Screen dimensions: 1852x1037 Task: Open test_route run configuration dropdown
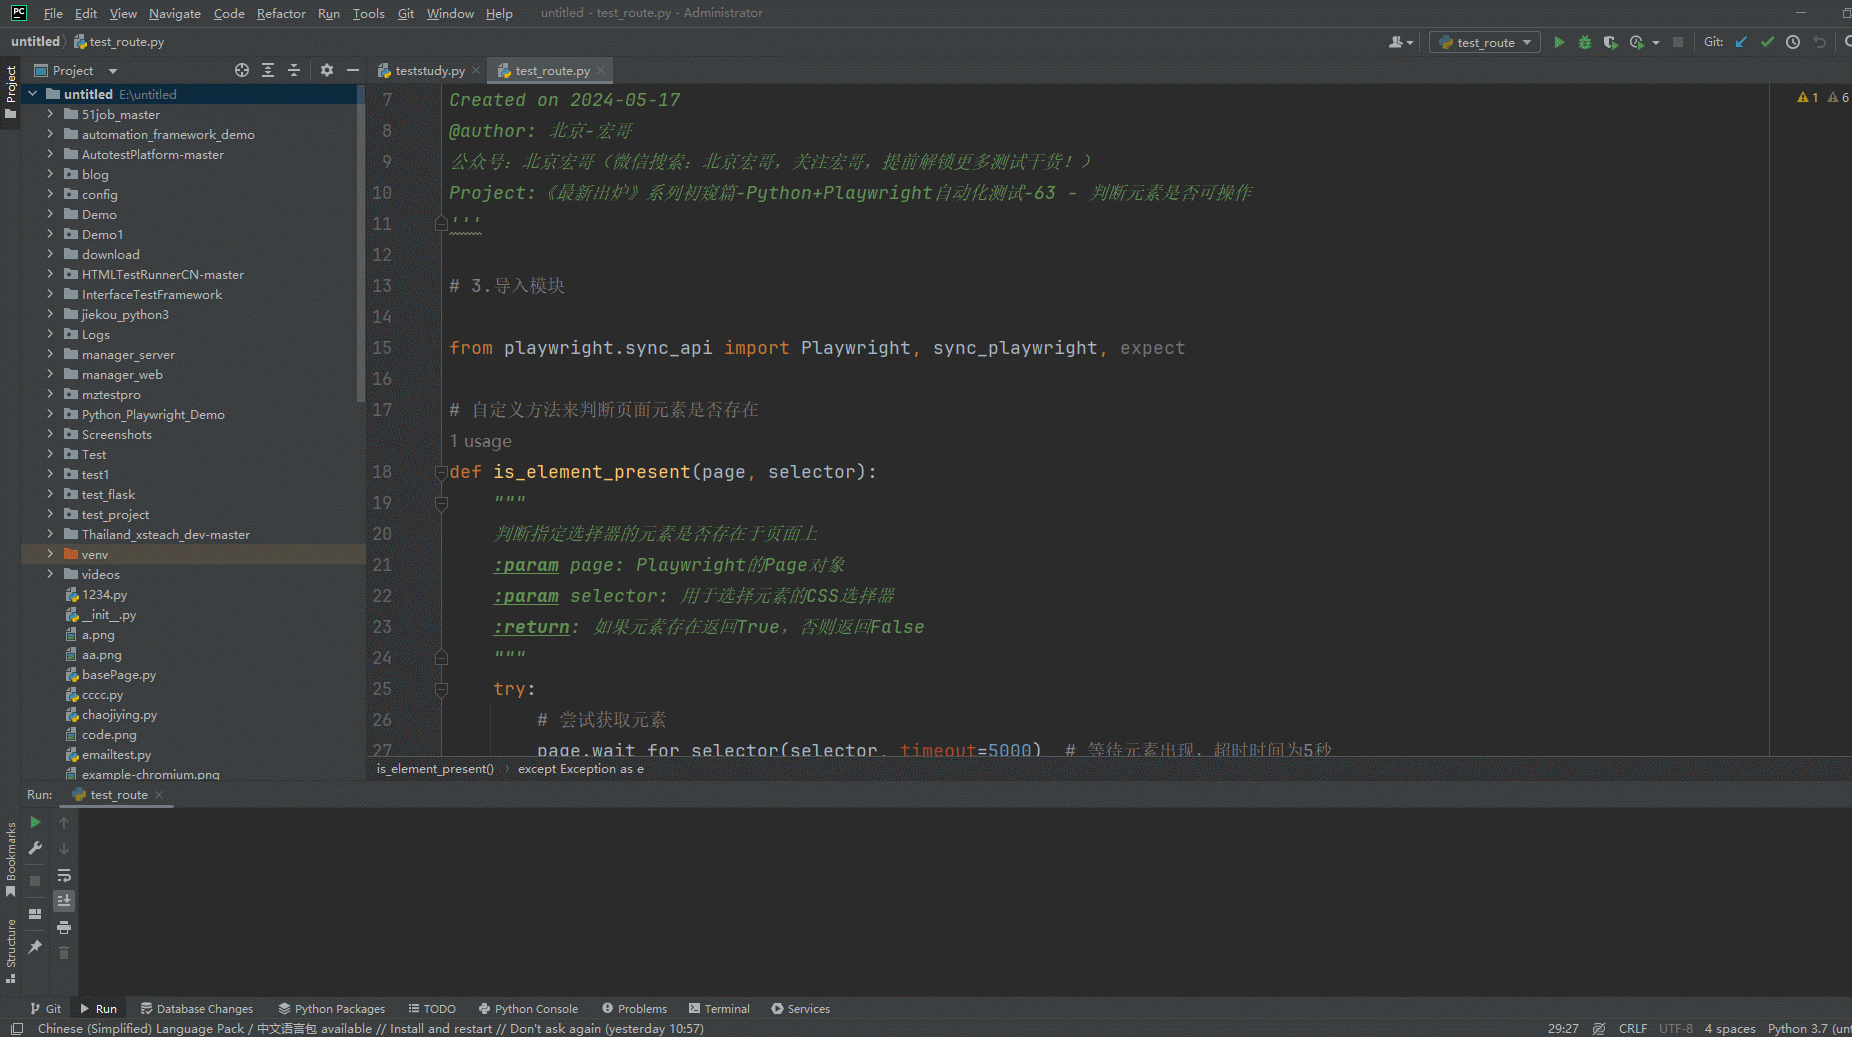pos(1485,42)
